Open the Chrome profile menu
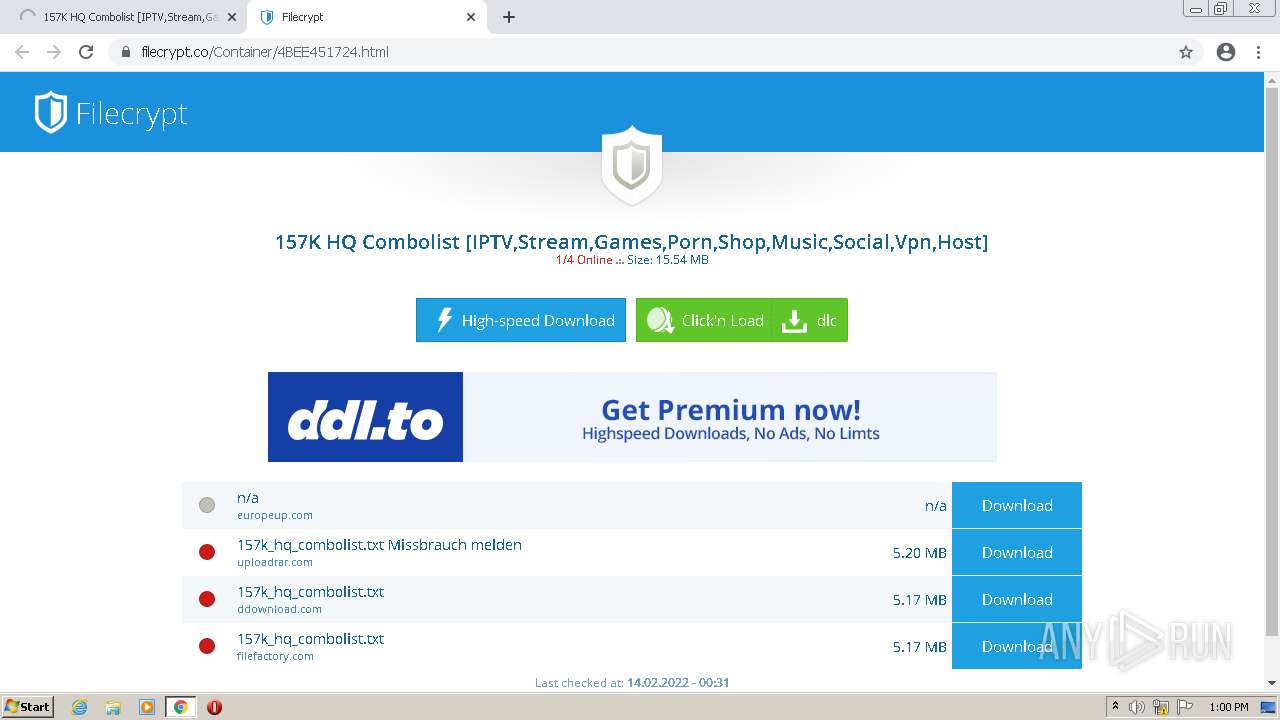 (x=1226, y=52)
